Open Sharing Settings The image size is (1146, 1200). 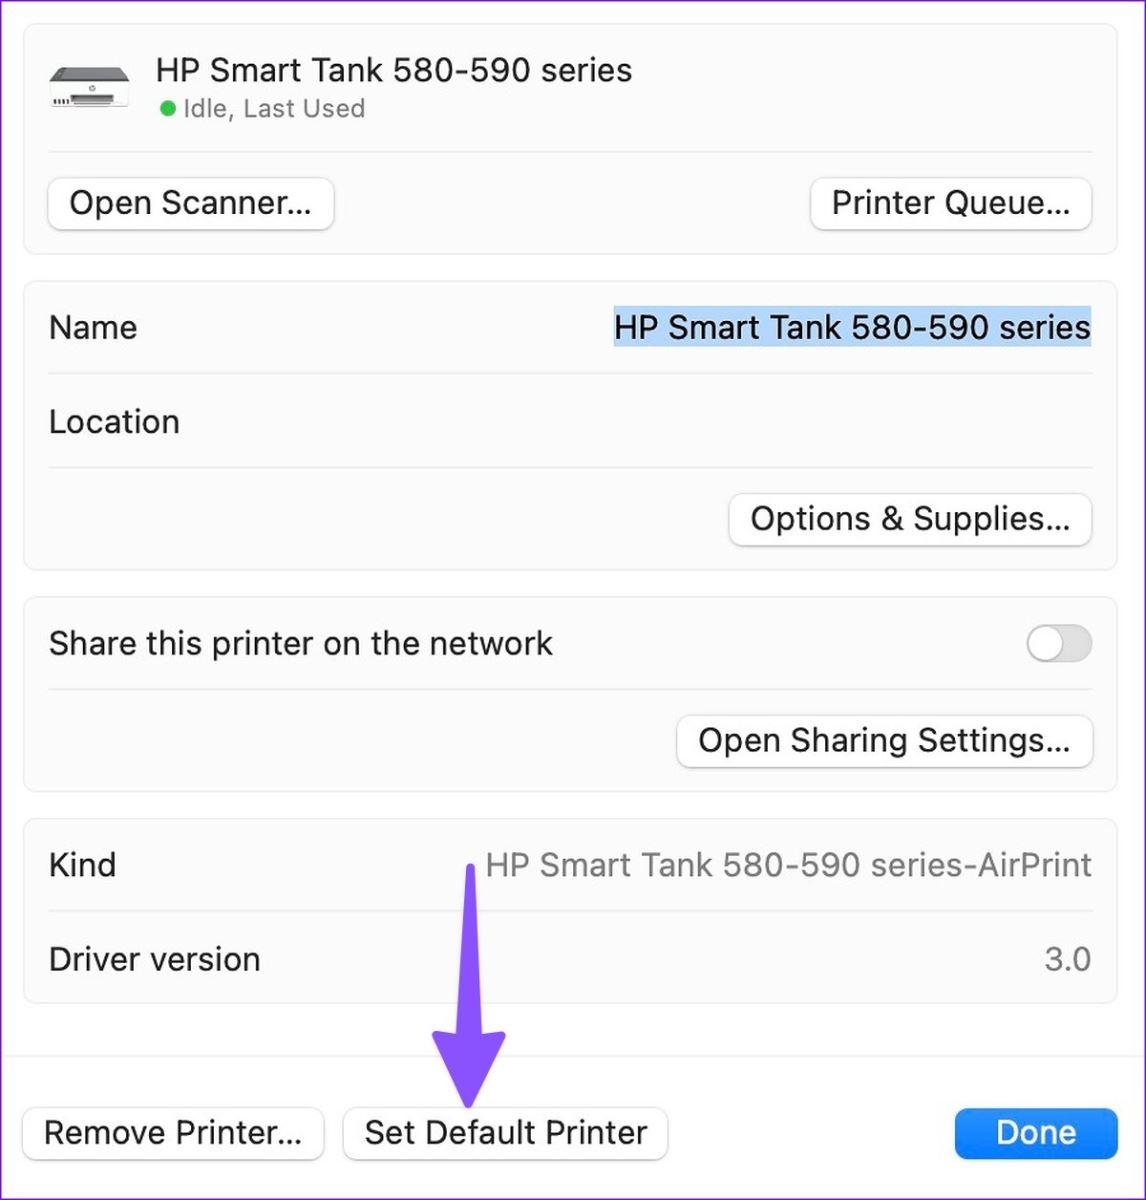884,741
